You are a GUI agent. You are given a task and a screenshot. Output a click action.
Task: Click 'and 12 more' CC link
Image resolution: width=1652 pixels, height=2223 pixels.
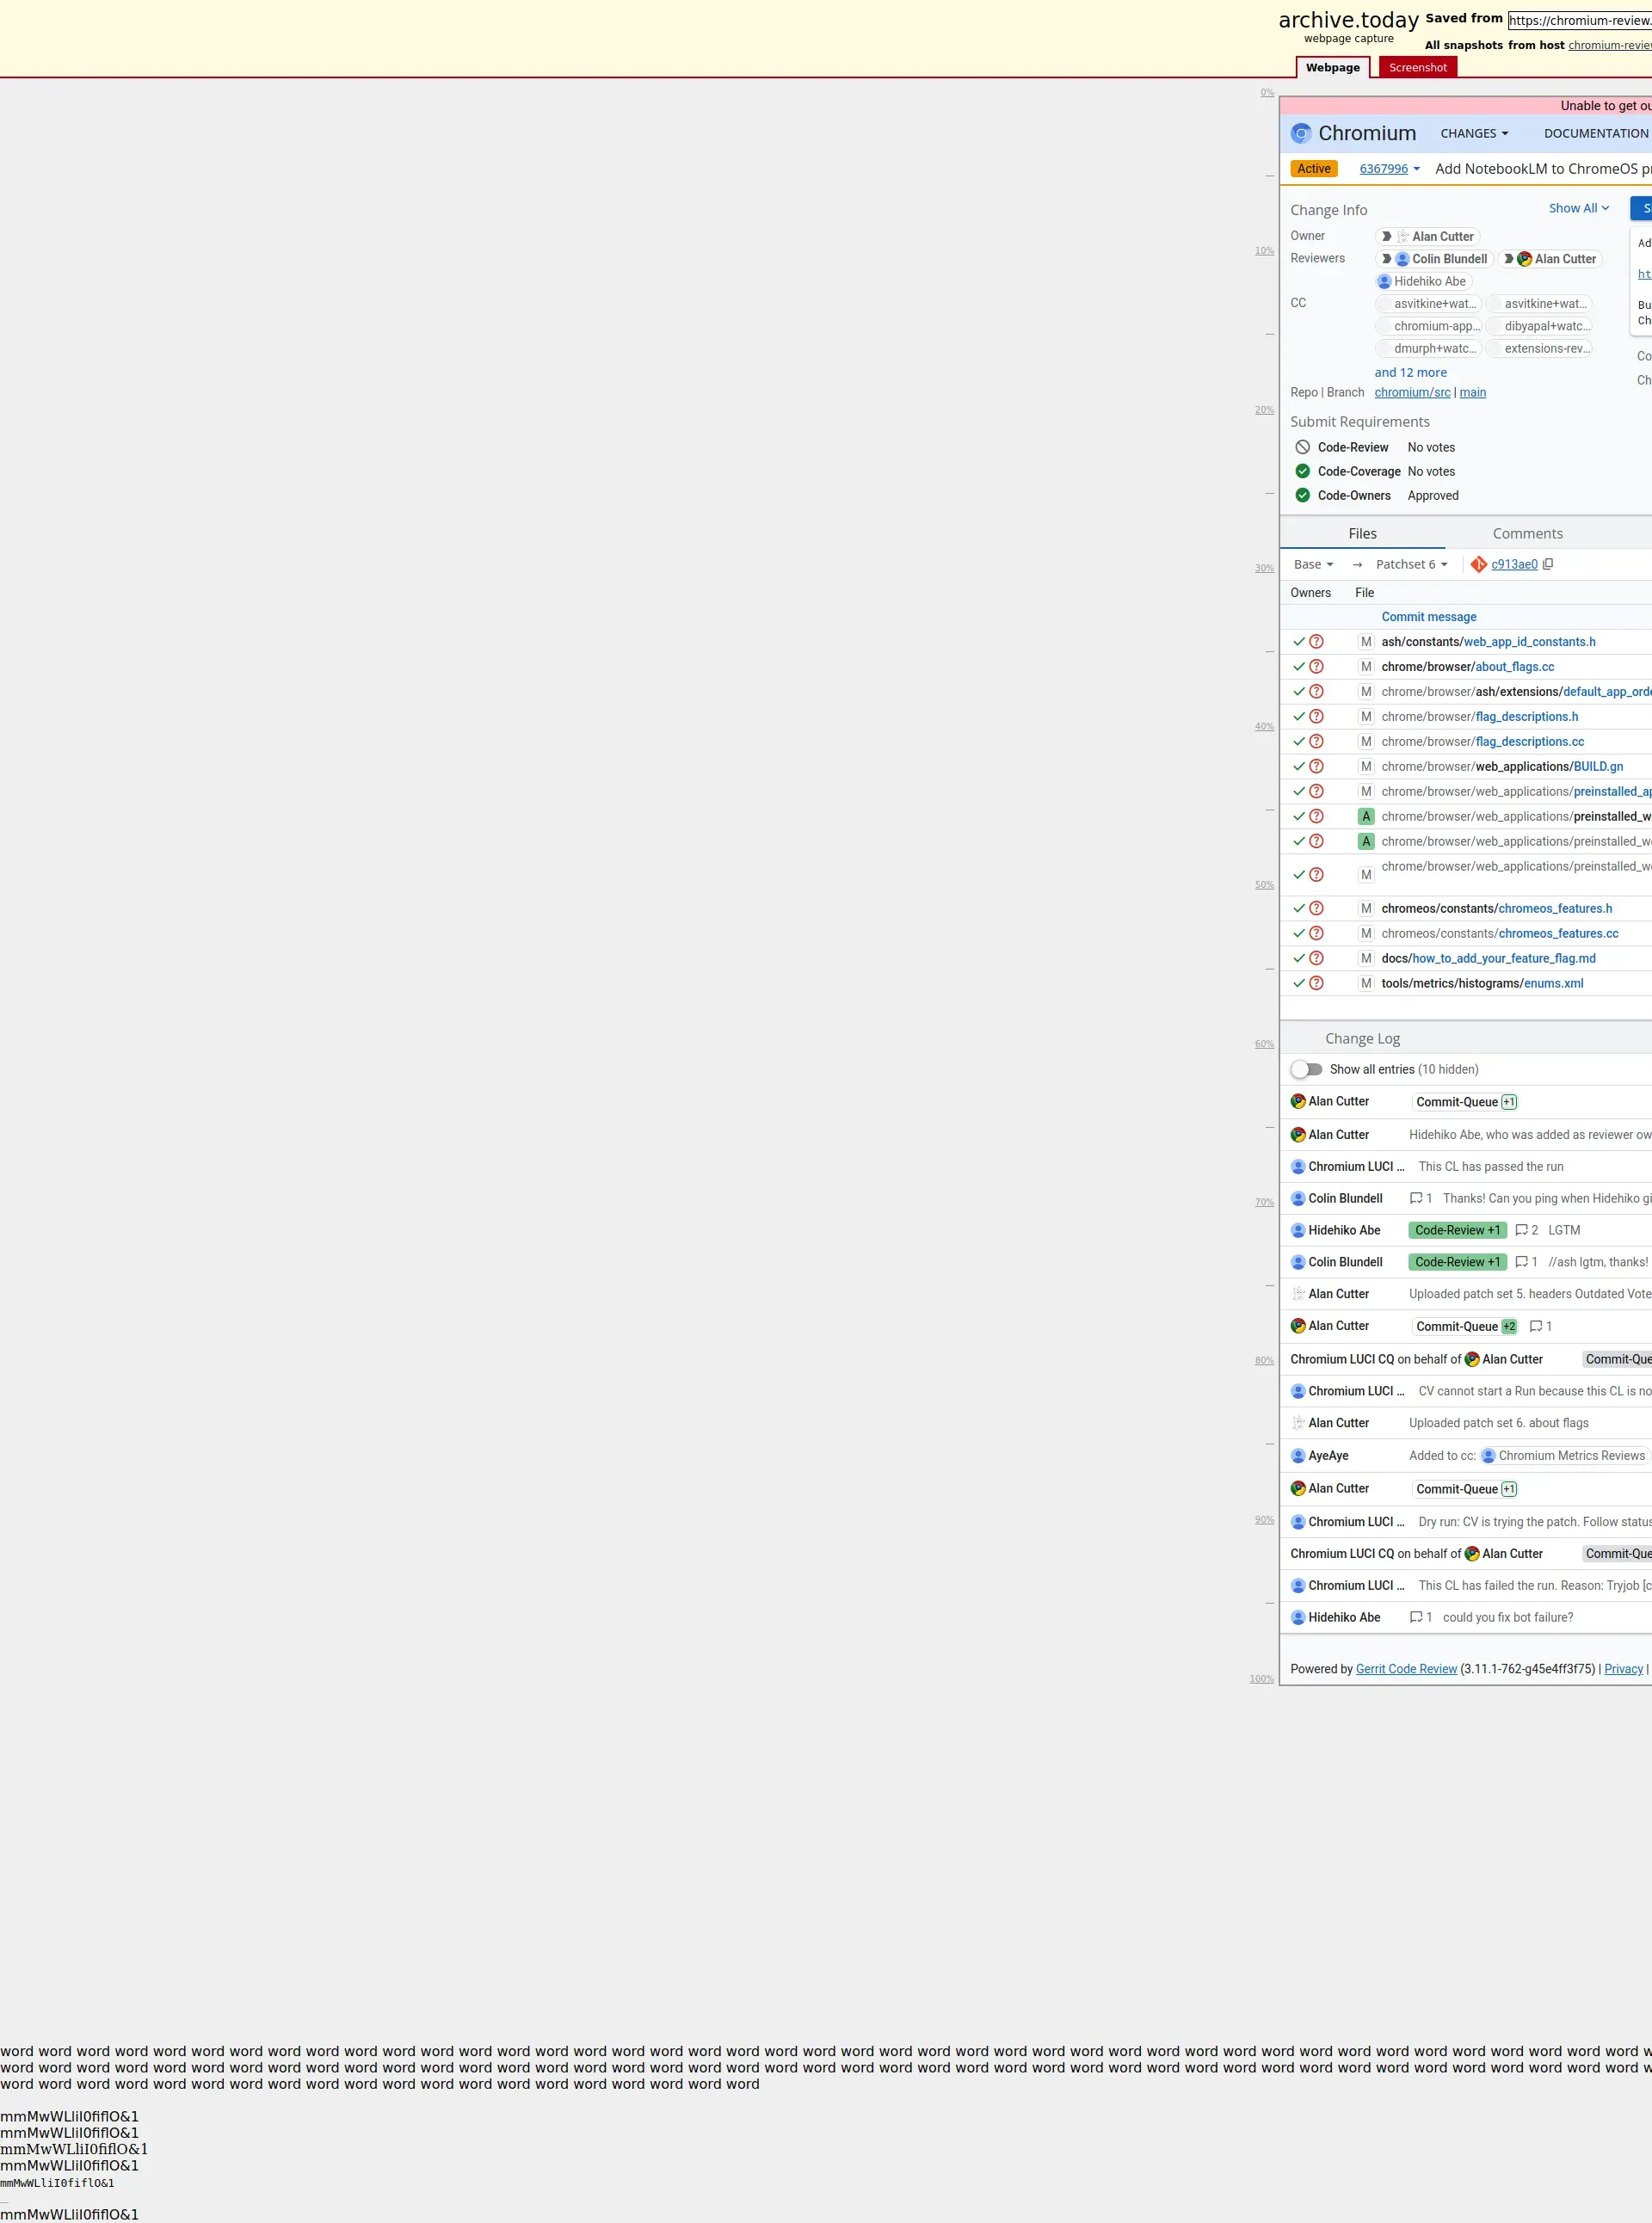[1410, 372]
